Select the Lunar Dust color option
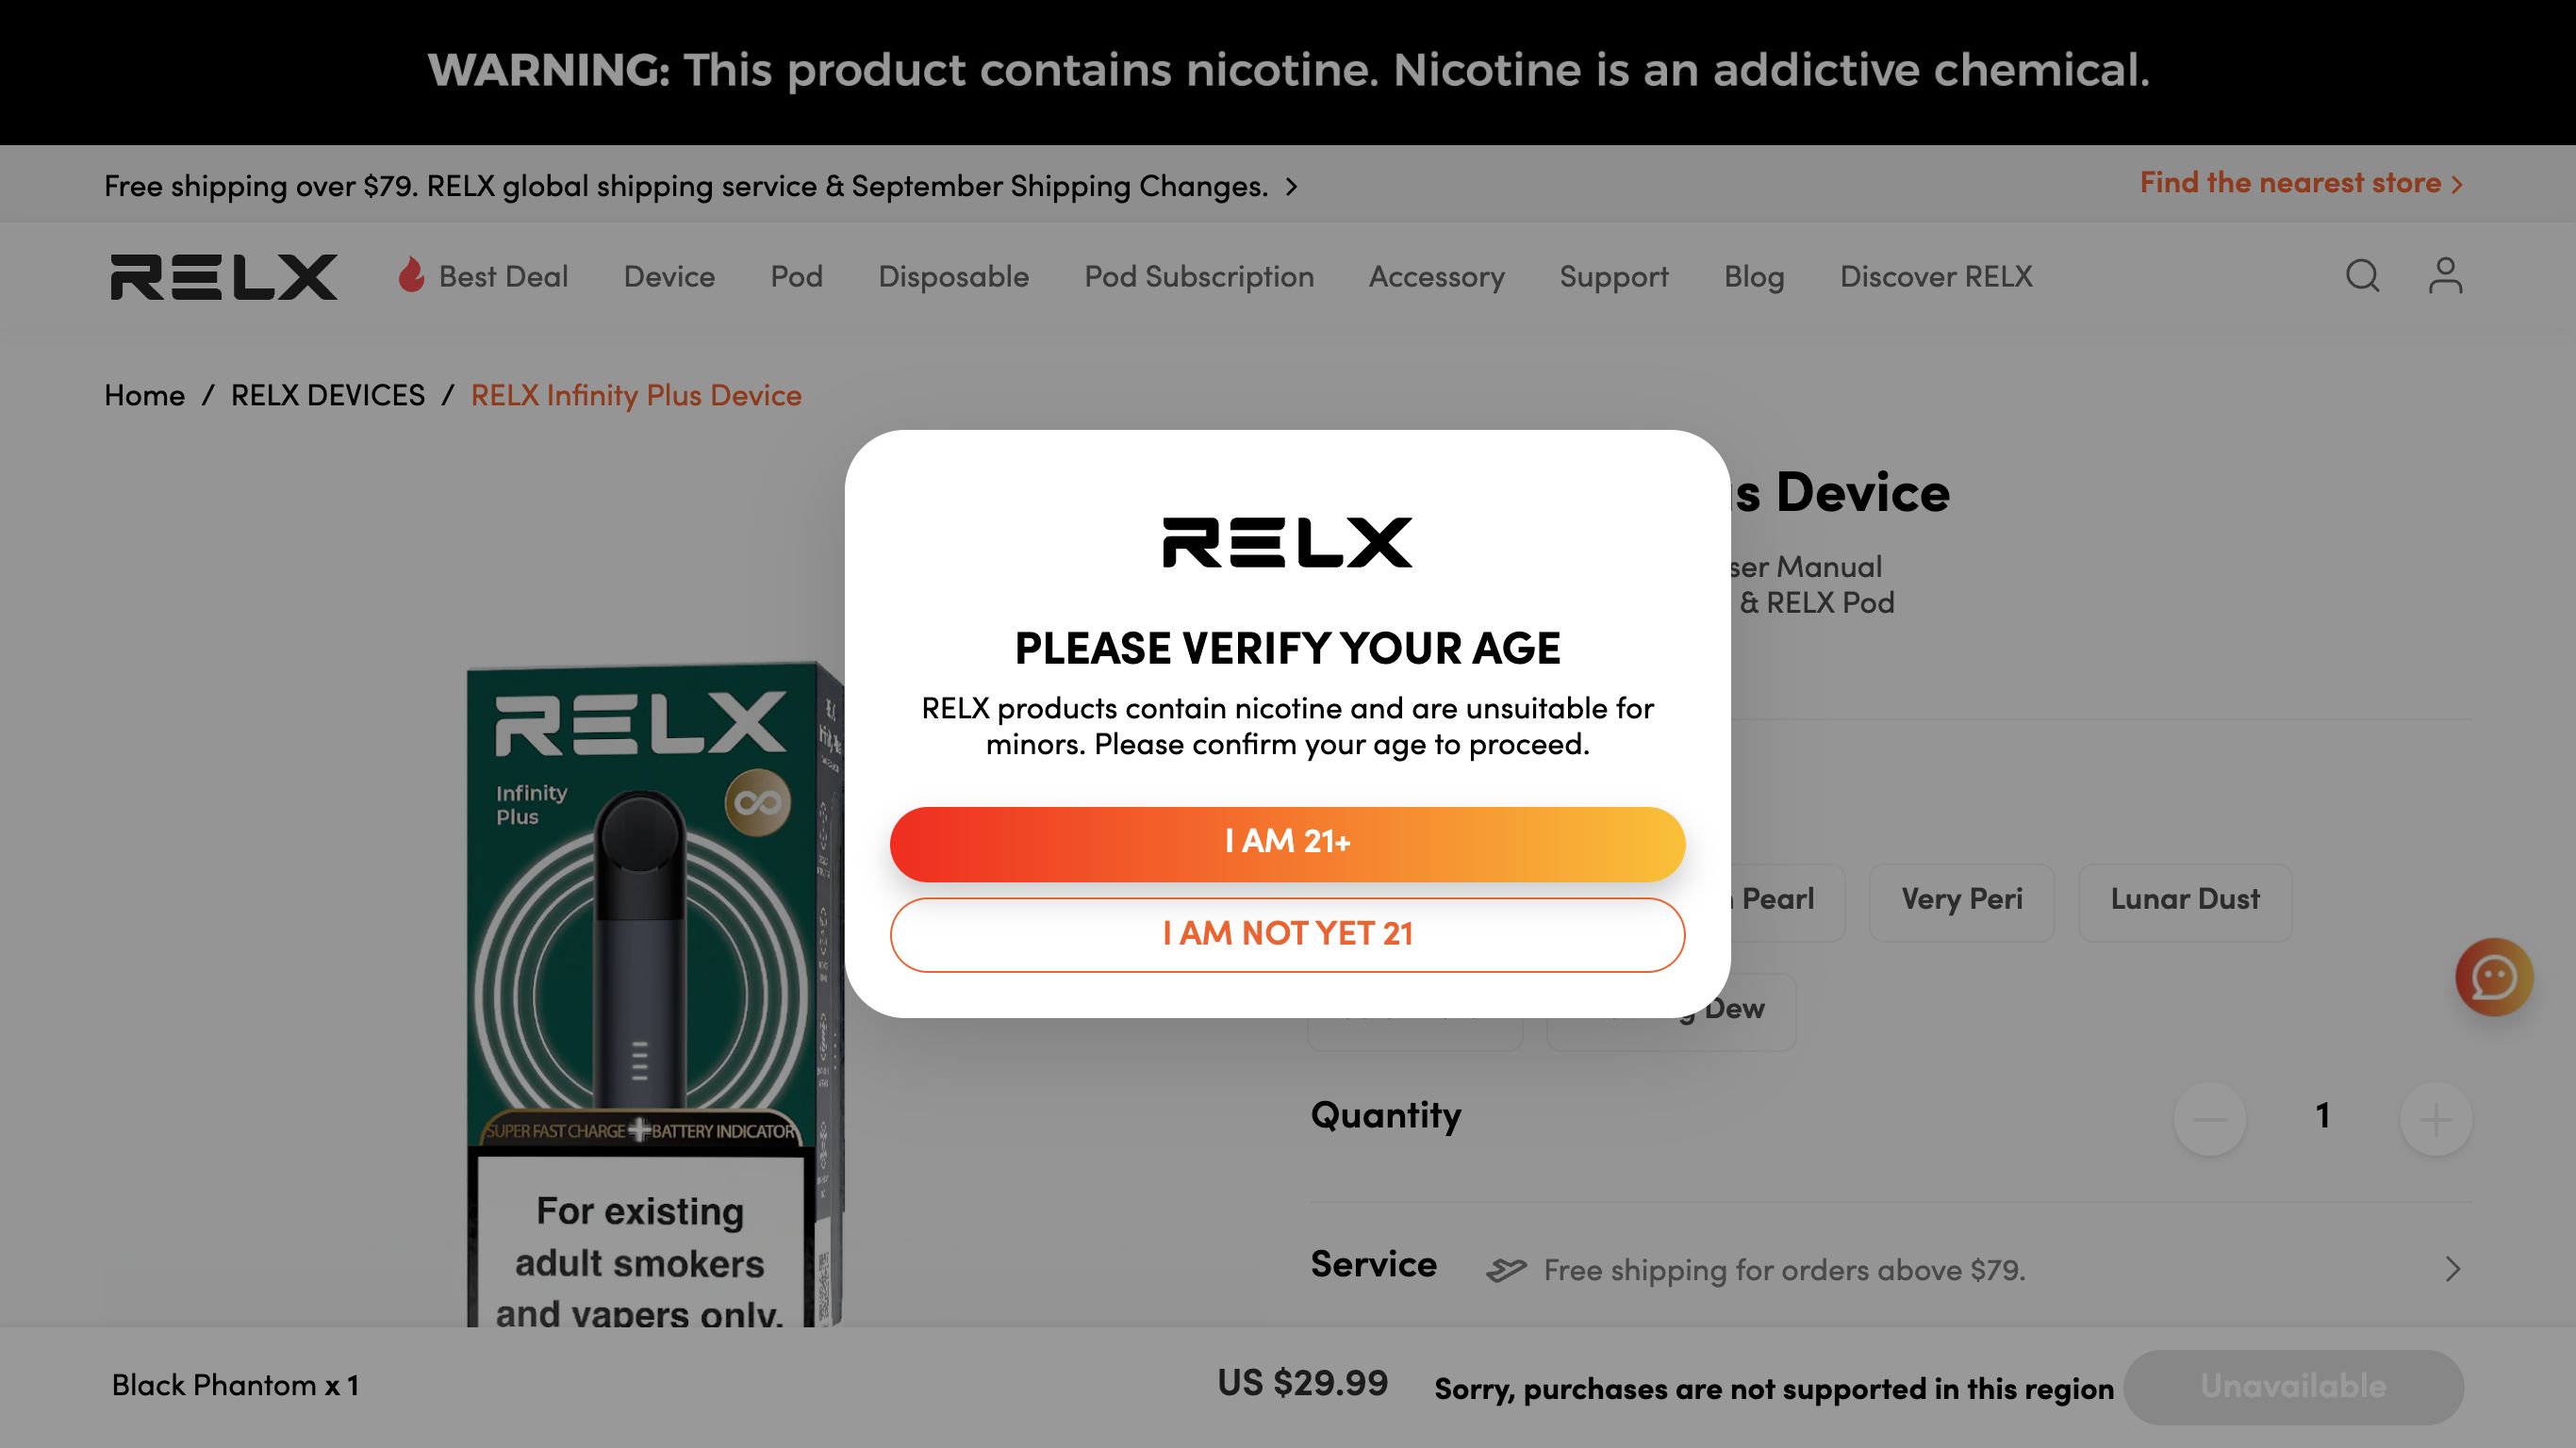Viewport: 2576px width, 1448px height. tap(2185, 901)
